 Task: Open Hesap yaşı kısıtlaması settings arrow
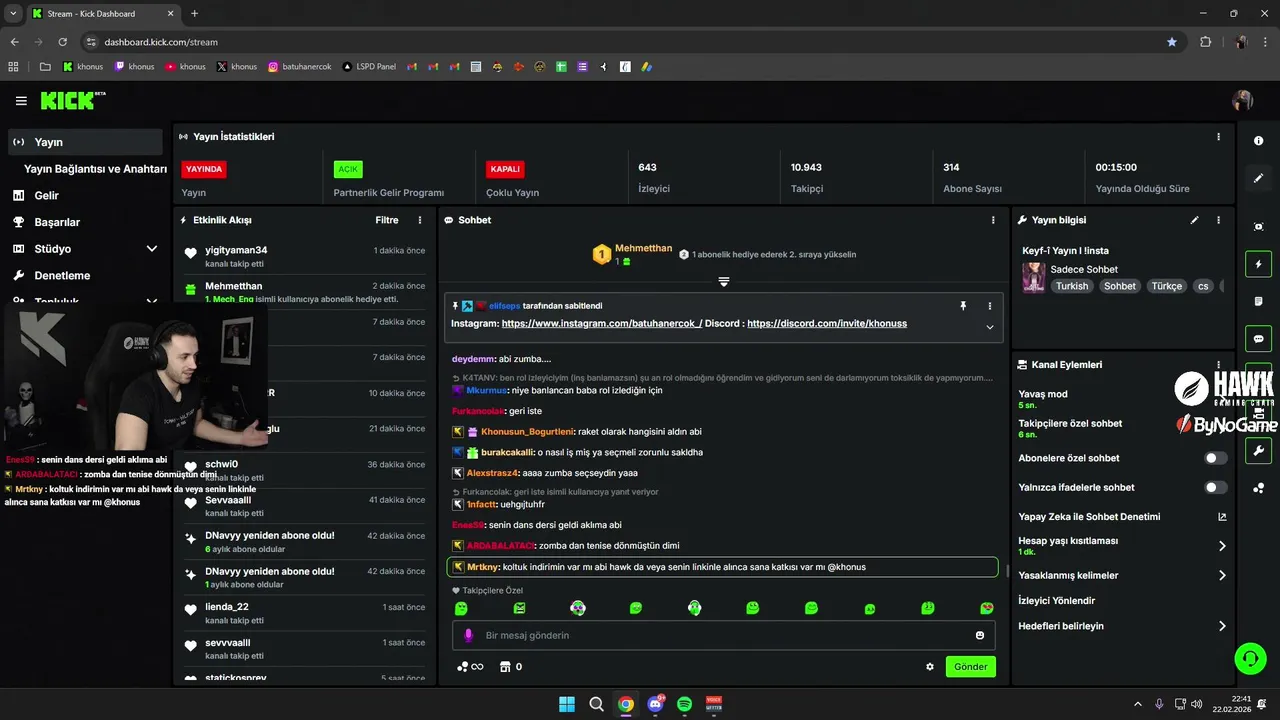pyautogui.click(x=1222, y=546)
